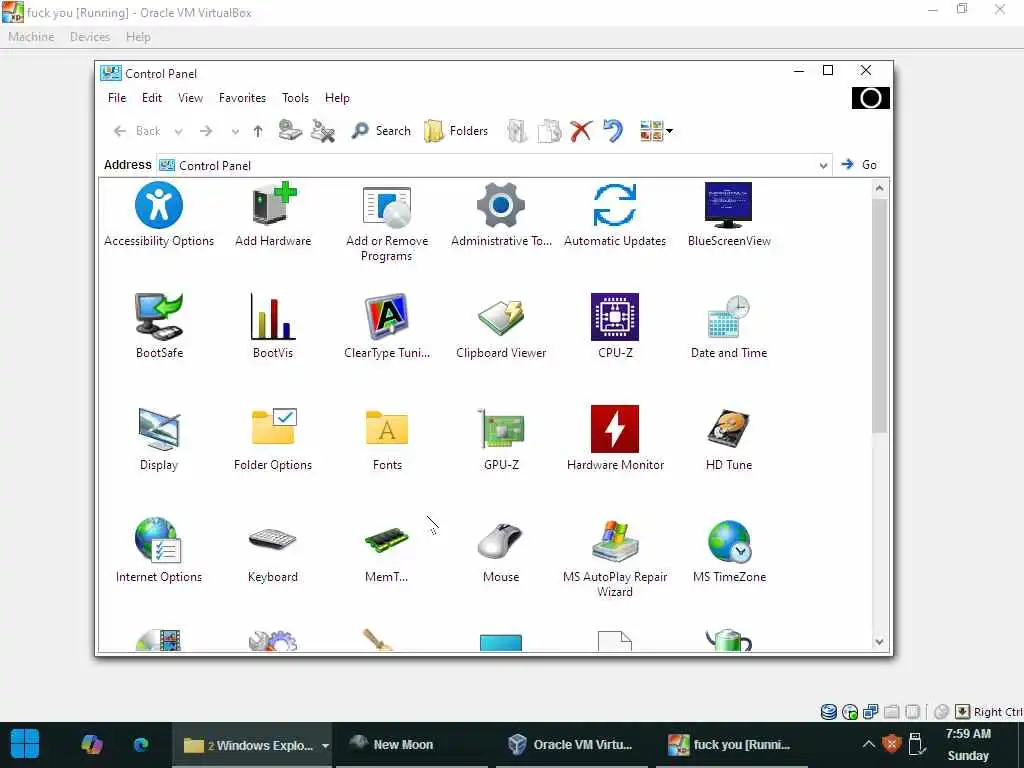Click the Forward arrow in toolbar
Viewport: 1024px width, 768px height.
tap(206, 131)
